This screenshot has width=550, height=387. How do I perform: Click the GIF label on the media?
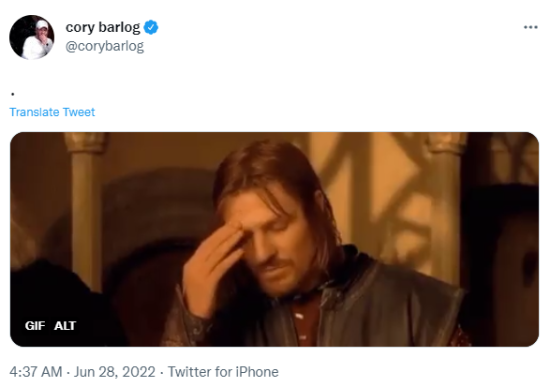(35, 326)
